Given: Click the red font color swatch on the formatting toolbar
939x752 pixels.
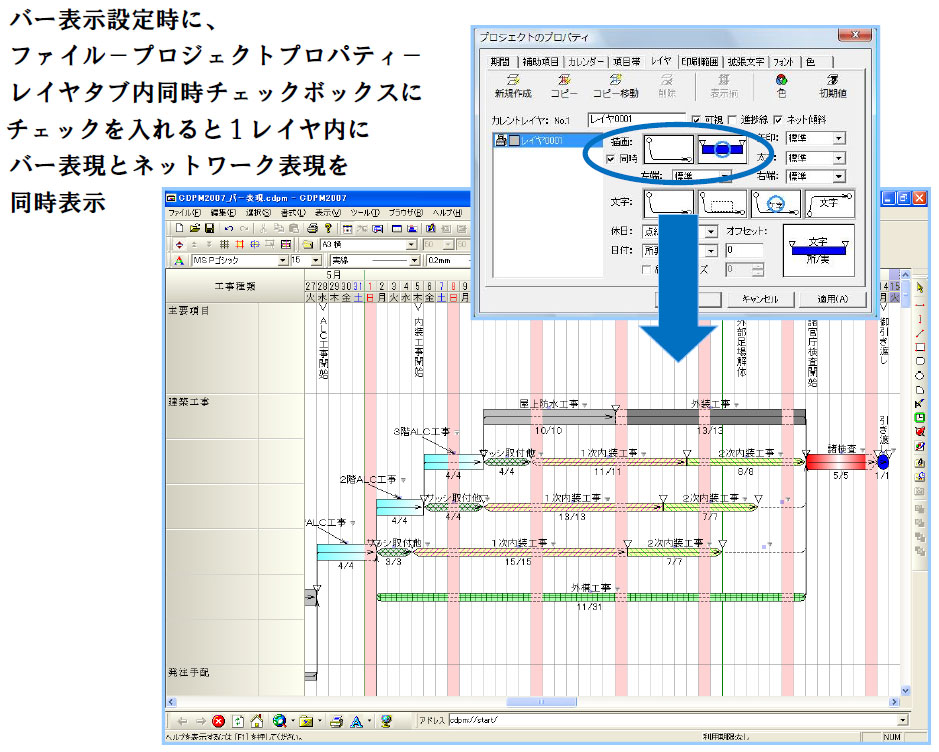Looking at the screenshot, I should pyautogui.click(x=178, y=258).
